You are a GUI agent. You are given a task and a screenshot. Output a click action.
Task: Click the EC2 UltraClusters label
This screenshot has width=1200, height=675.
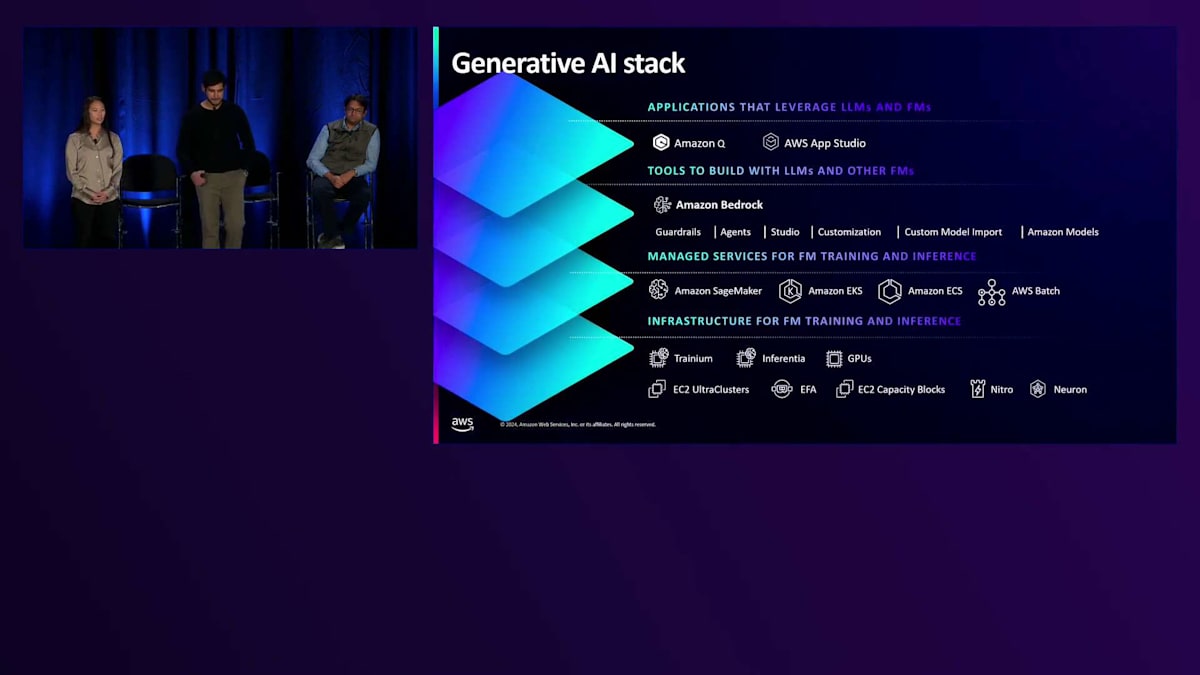712,389
